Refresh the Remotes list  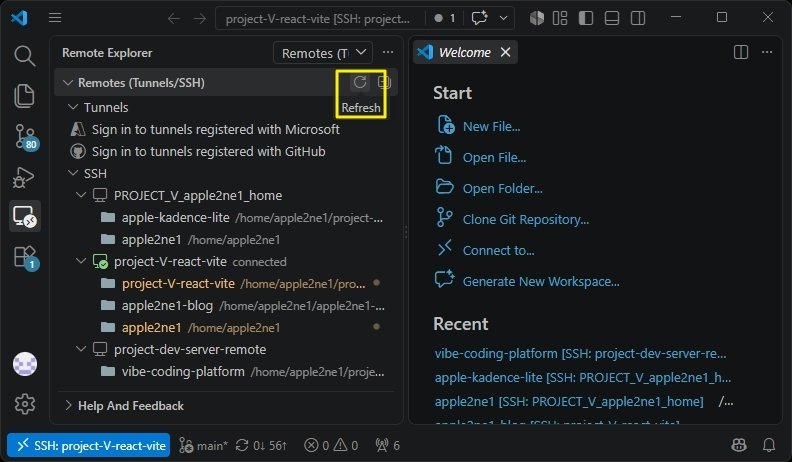360,82
